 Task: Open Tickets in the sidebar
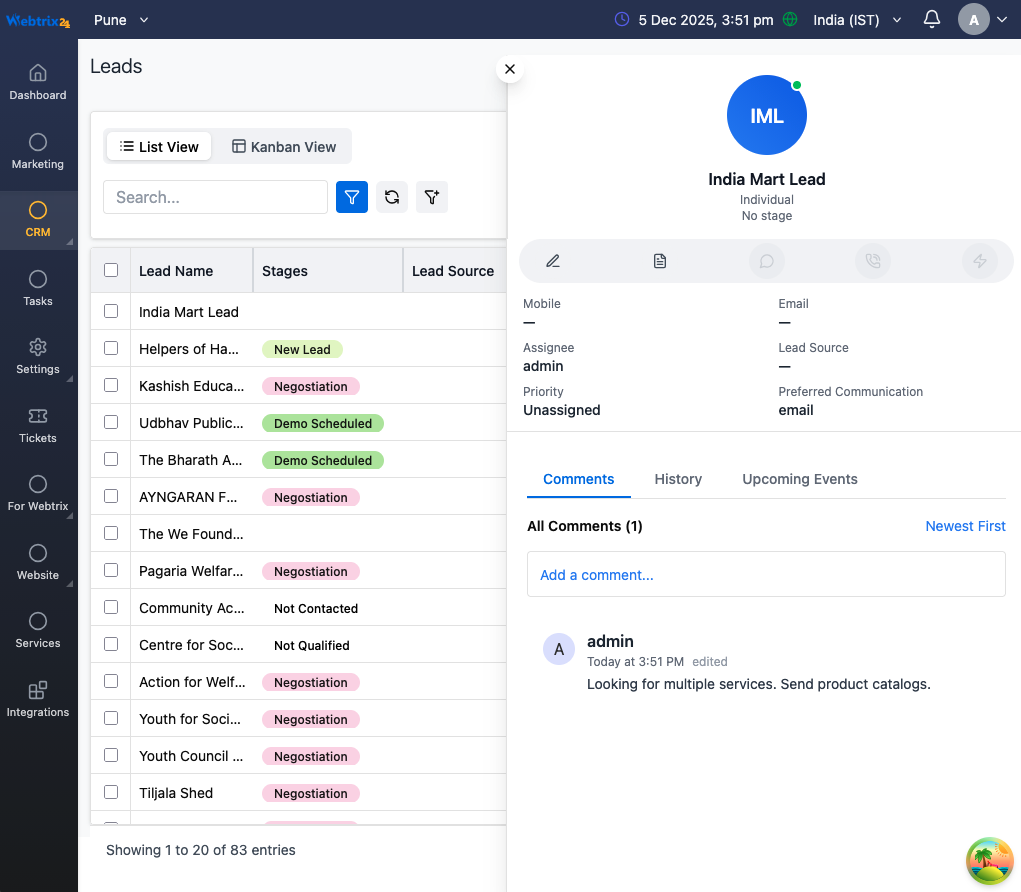point(38,425)
